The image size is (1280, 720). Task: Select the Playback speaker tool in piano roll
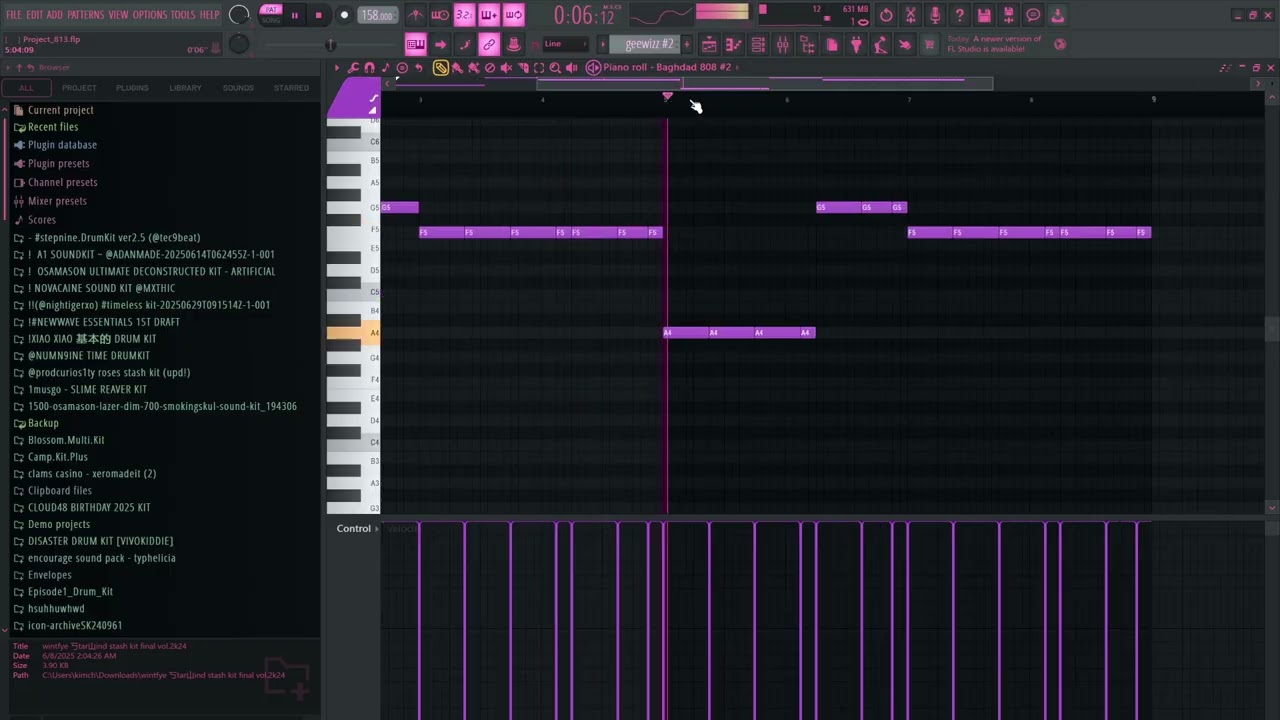click(x=572, y=68)
